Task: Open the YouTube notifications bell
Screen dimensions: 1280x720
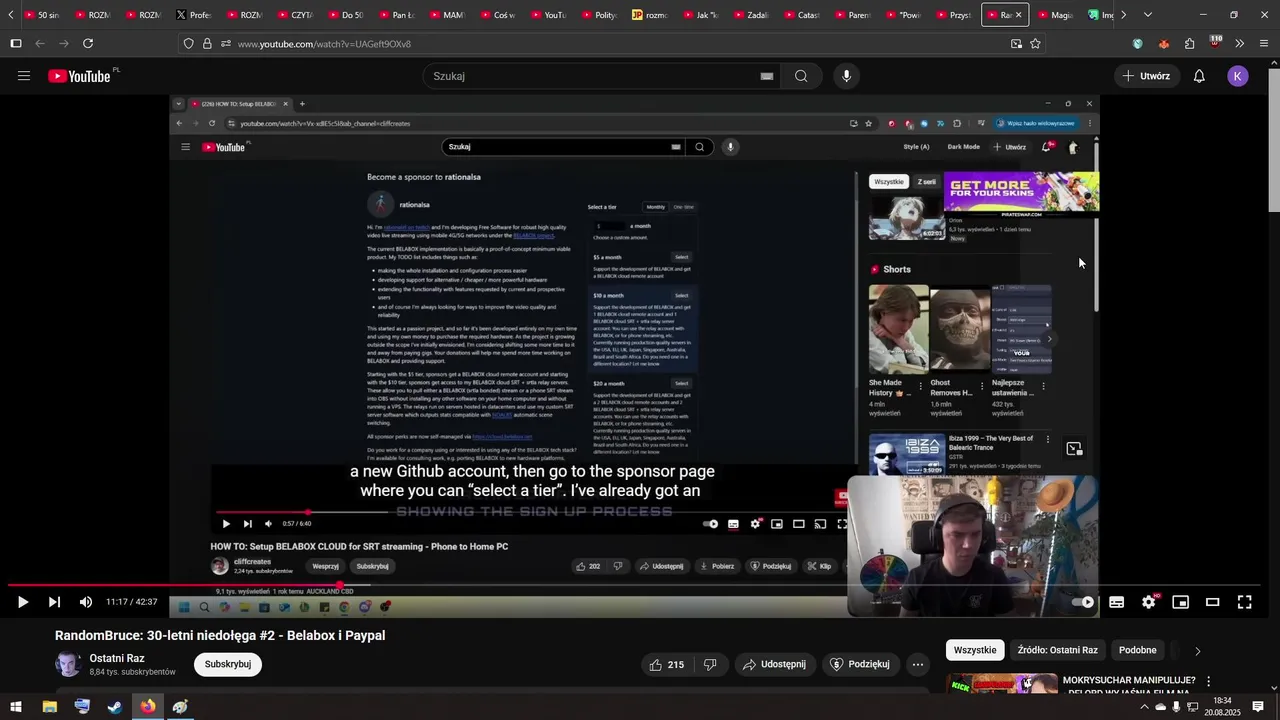Action: pos(1199,76)
